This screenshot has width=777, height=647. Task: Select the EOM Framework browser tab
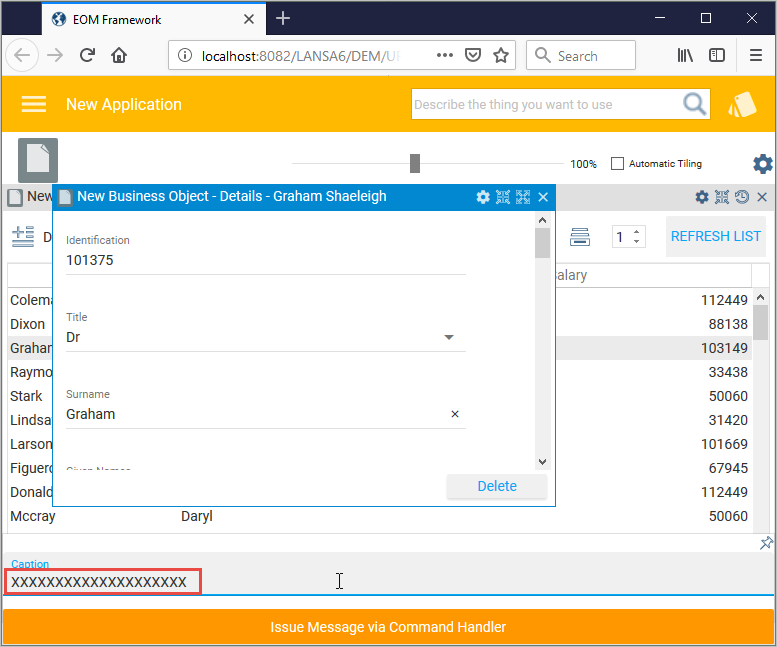click(x=154, y=19)
